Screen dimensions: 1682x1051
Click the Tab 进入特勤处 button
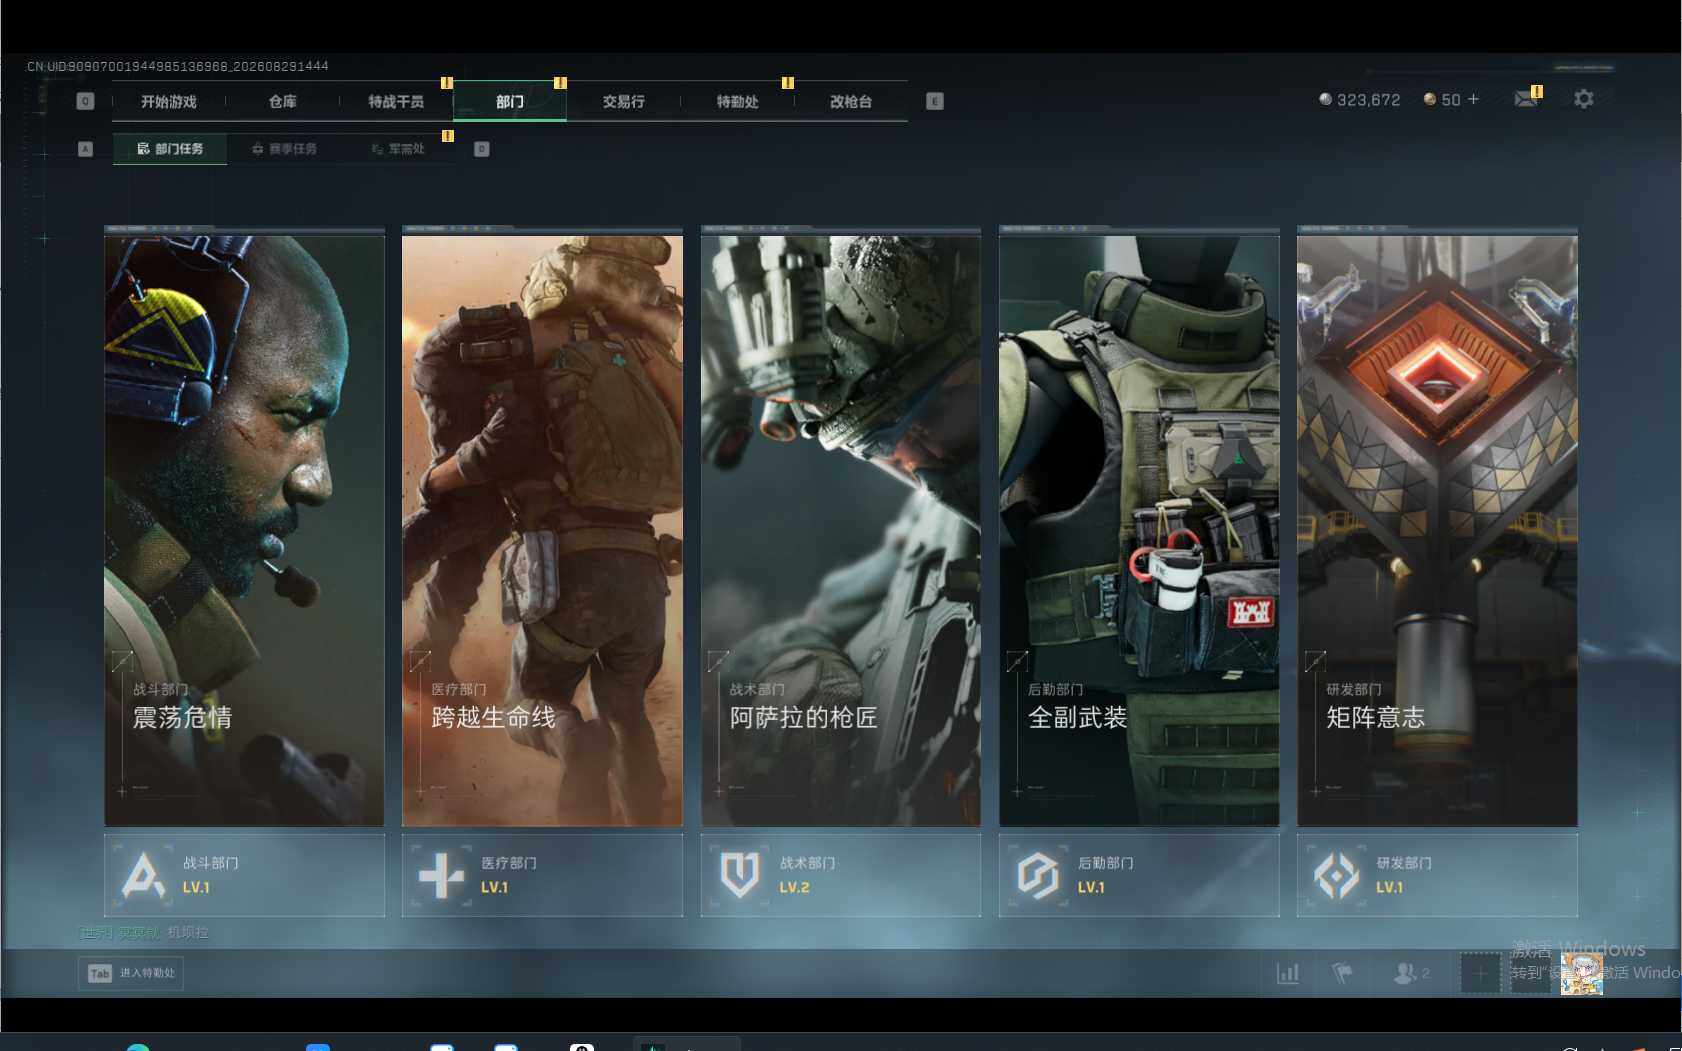(131, 973)
